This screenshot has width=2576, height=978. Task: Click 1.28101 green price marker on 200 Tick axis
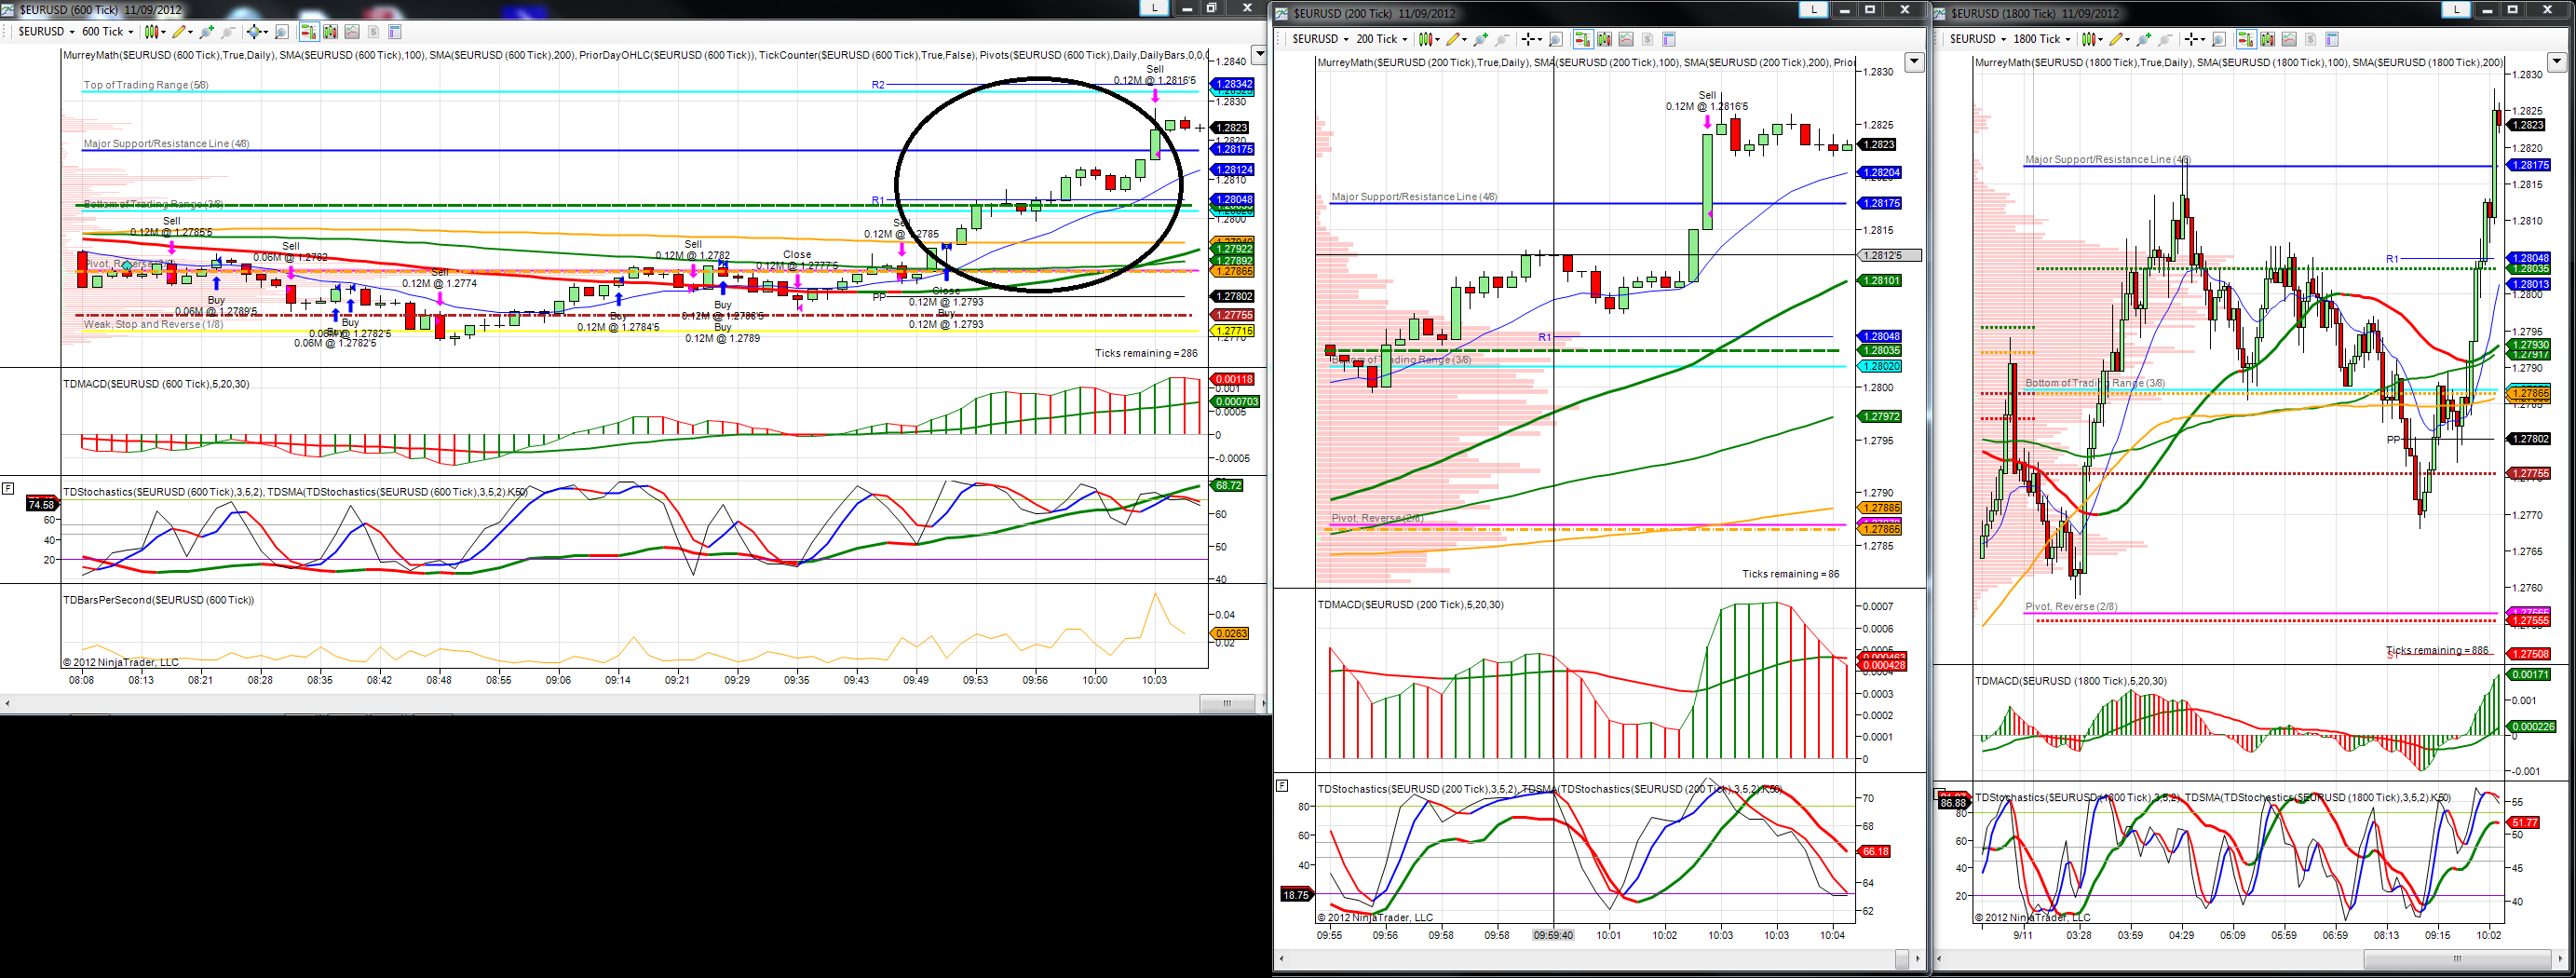point(1880,281)
